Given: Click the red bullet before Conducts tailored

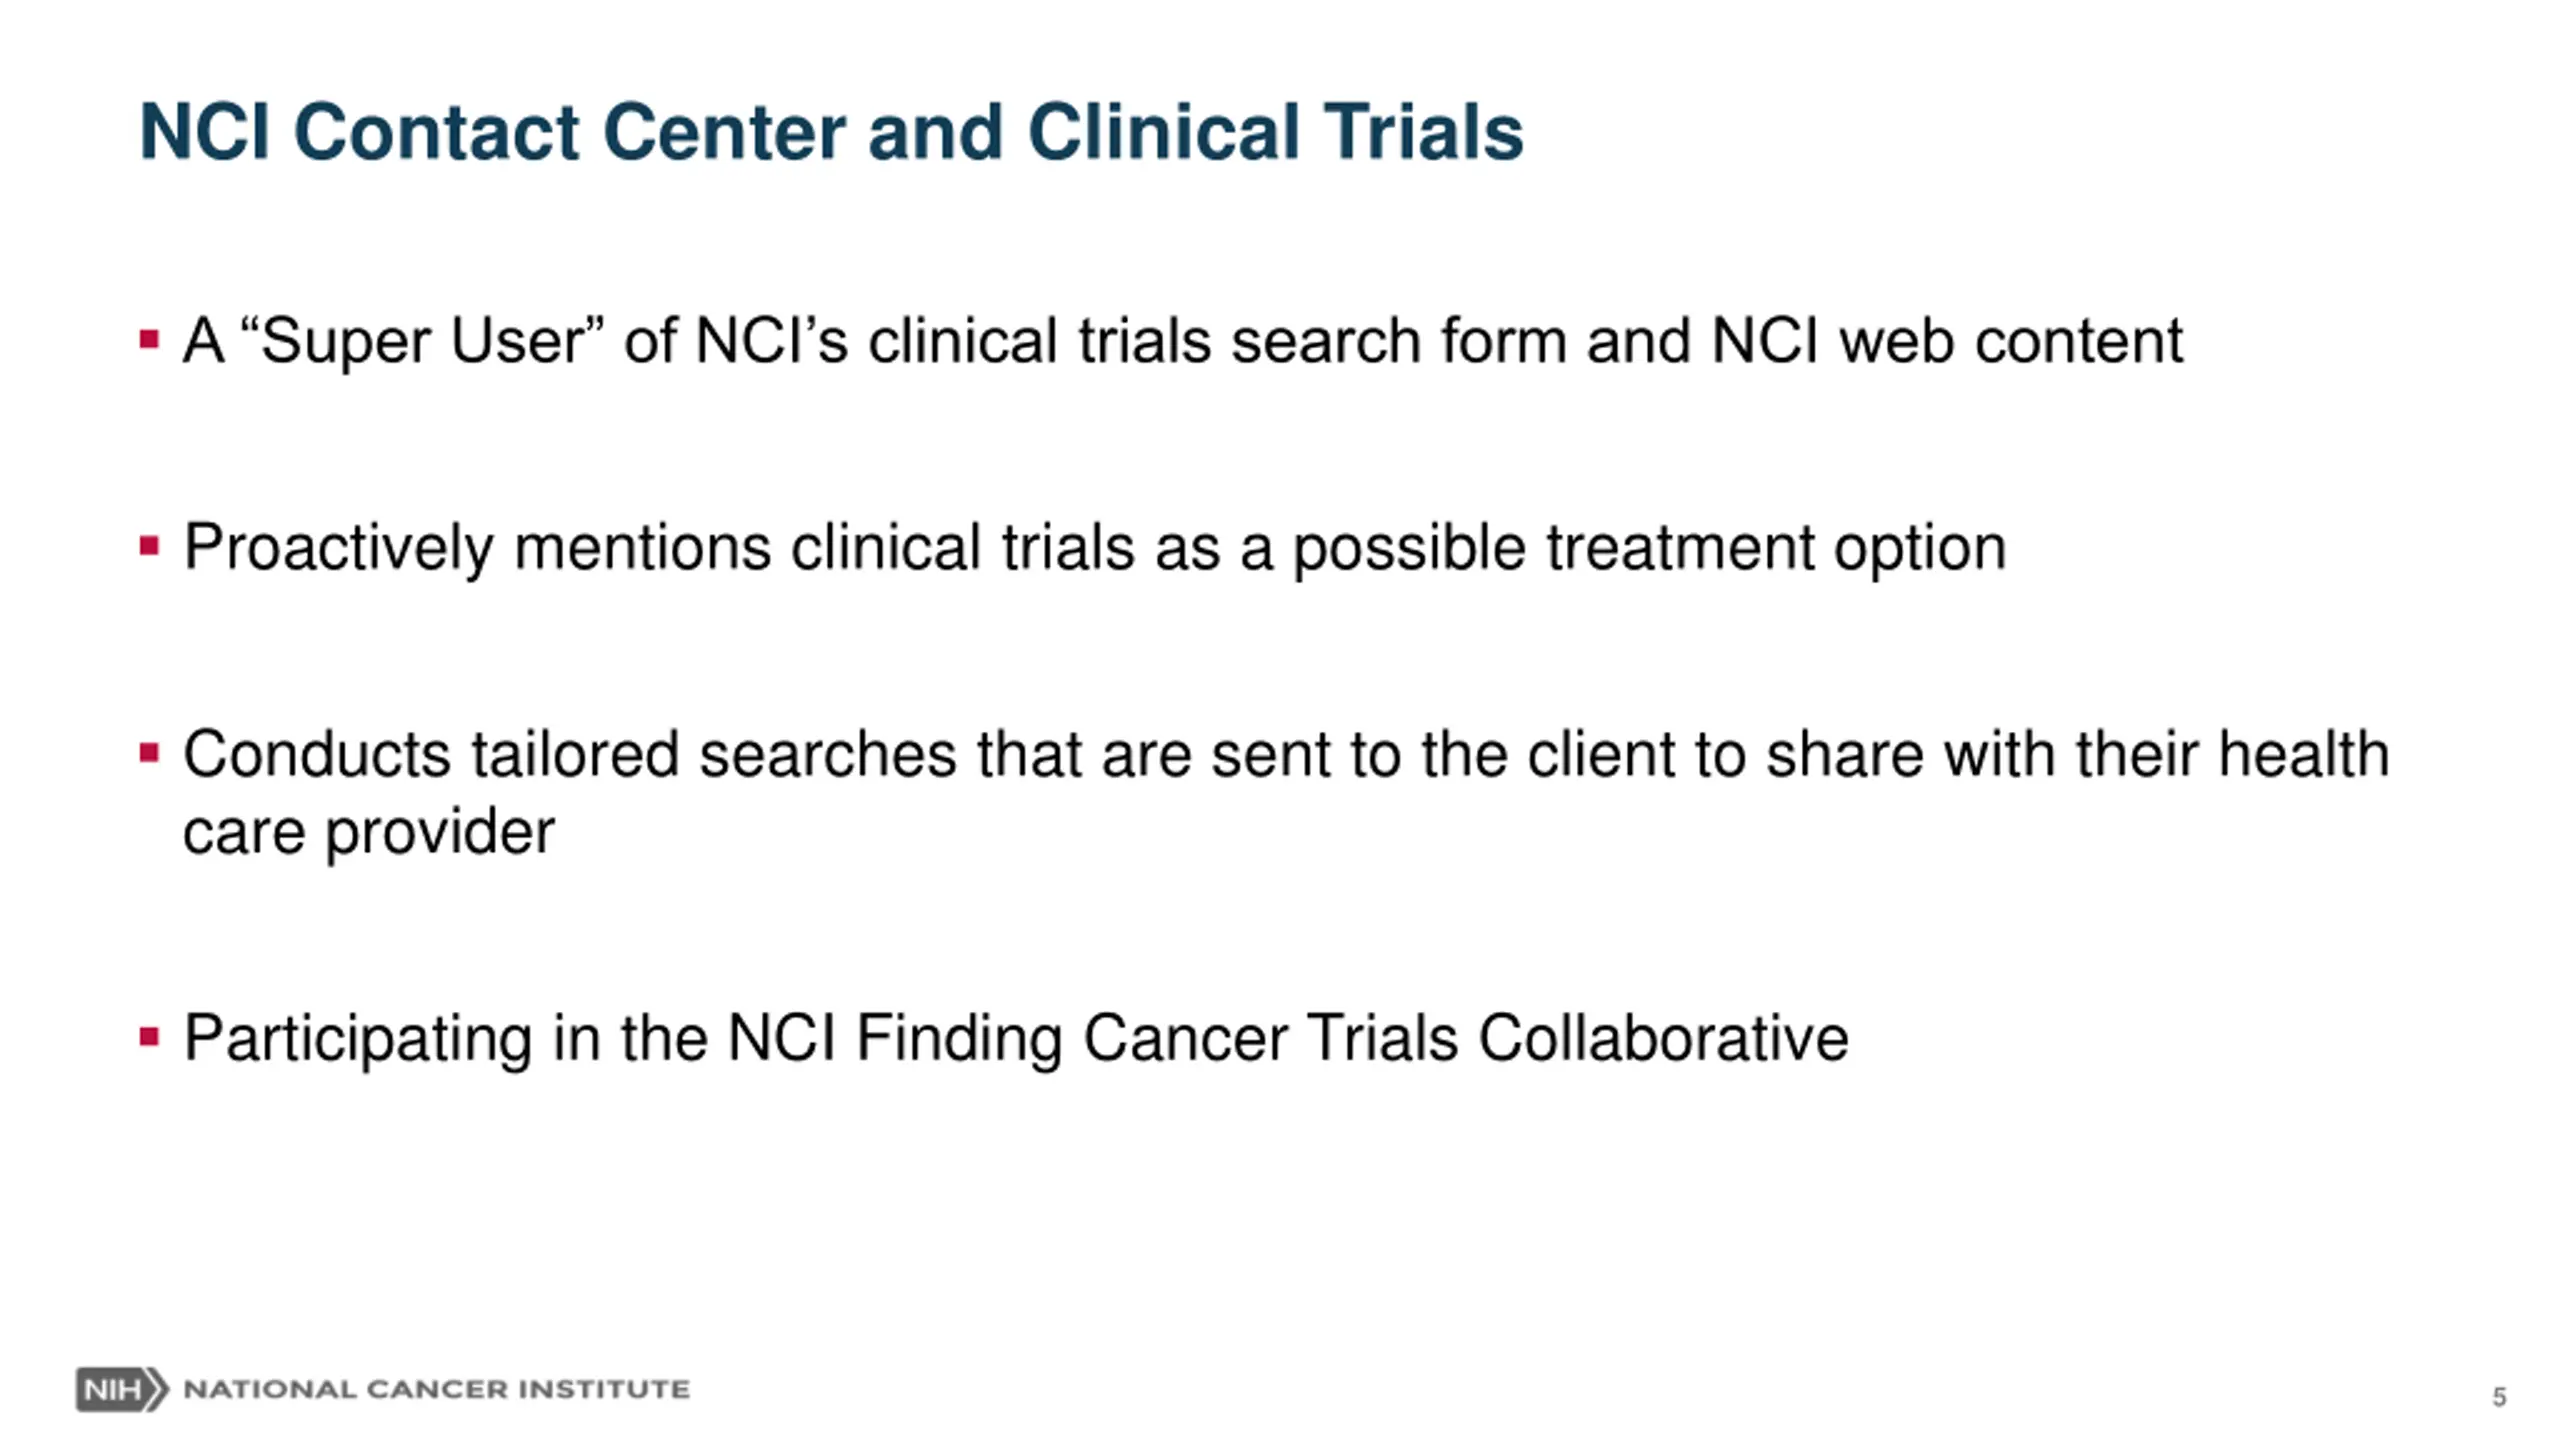Looking at the screenshot, I should [x=149, y=753].
